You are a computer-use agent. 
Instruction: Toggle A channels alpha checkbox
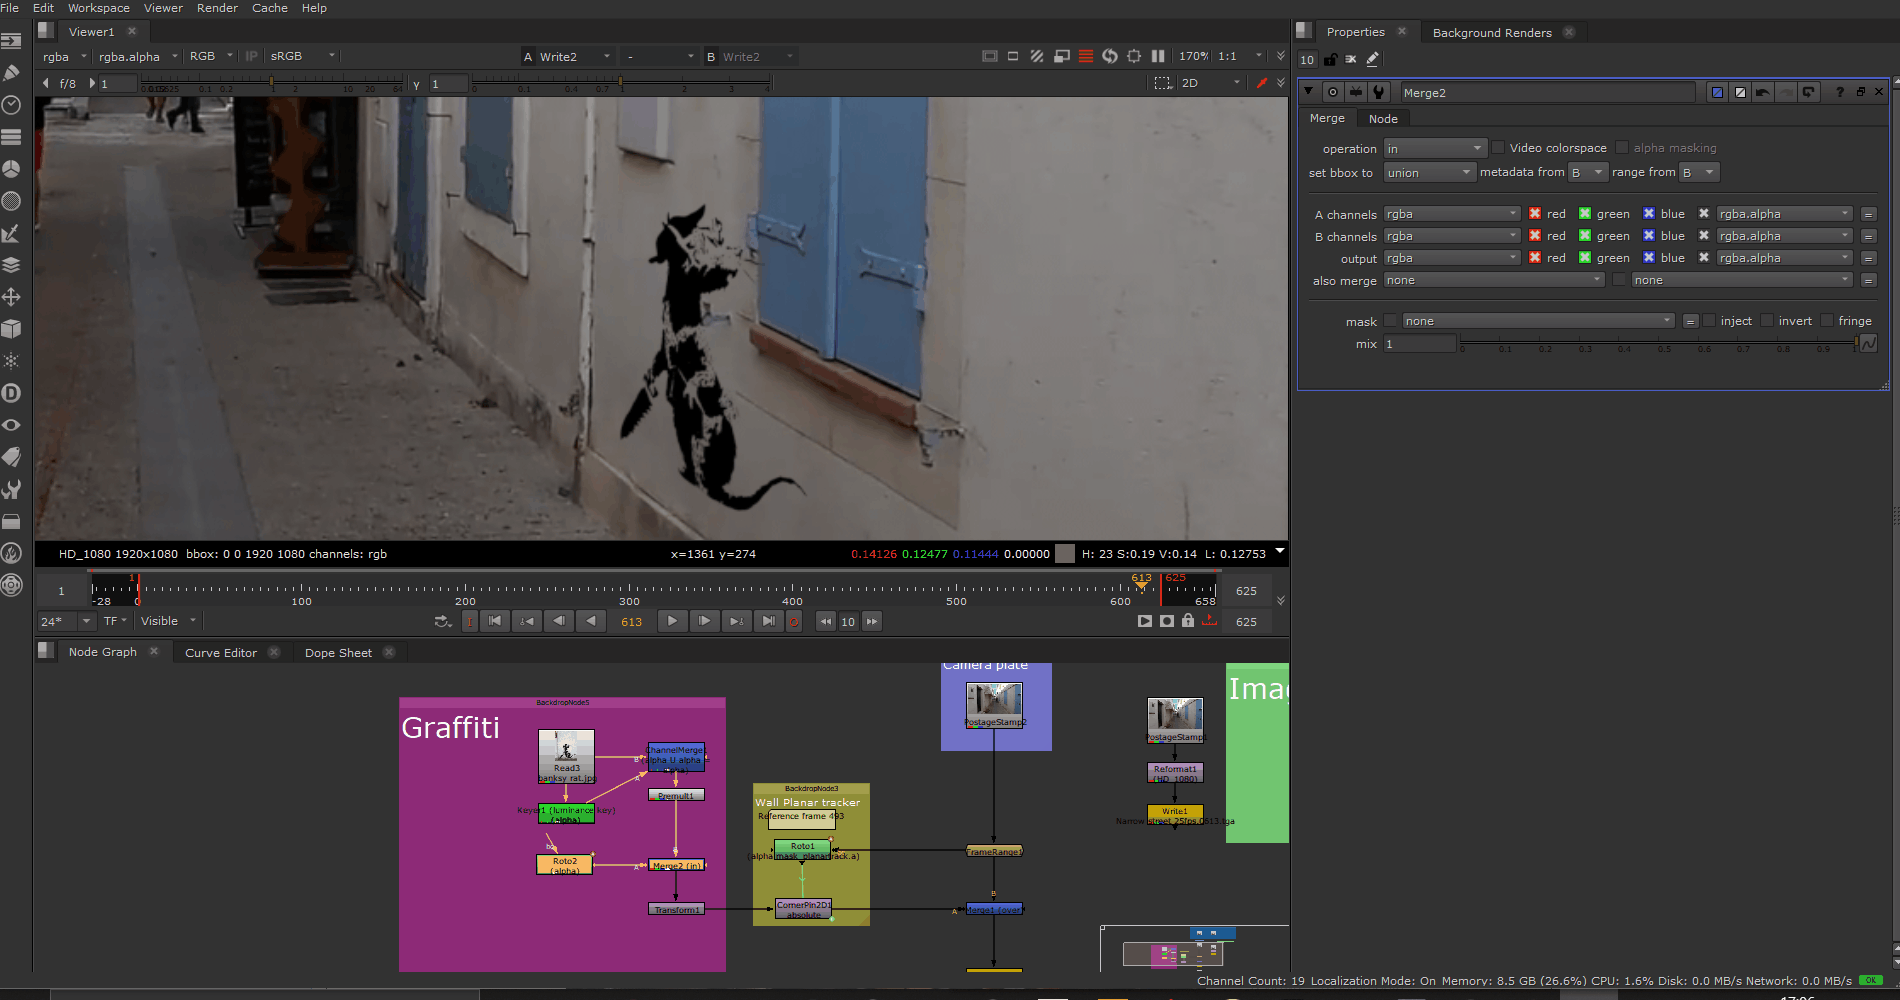click(1704, 214)
